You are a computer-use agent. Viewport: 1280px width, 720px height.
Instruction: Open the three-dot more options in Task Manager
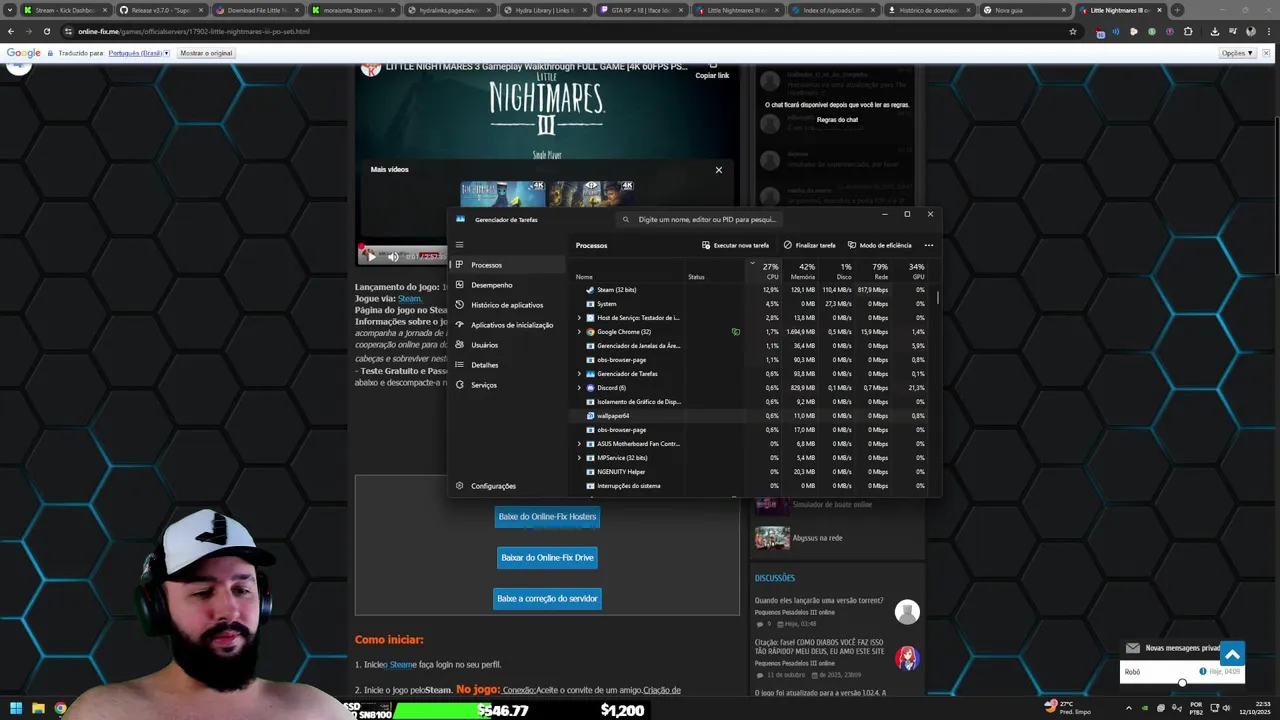click(x=929, y=245)
